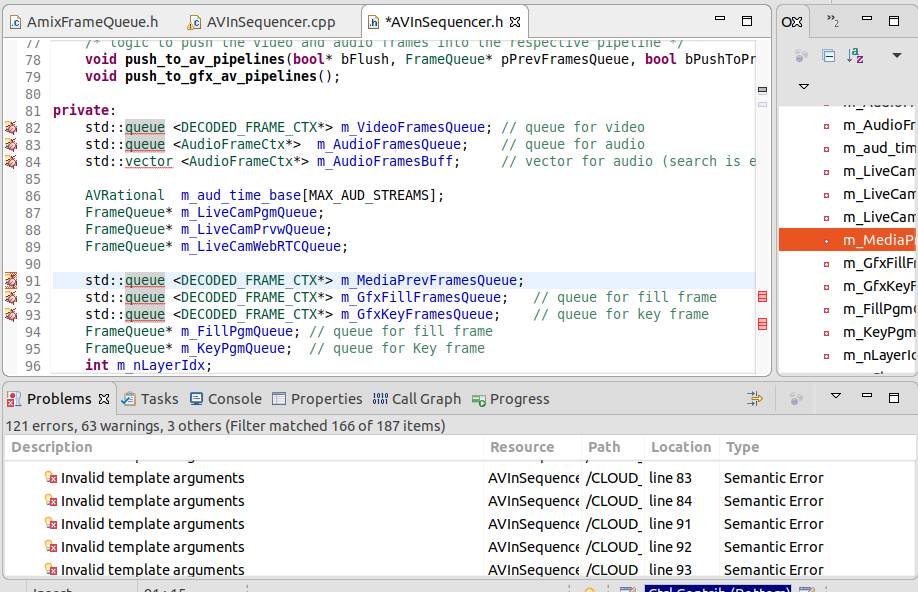The width and height of the screenshot is (918, 592).
Task: Minimize the editor area
Action: [x=720, y=19]
